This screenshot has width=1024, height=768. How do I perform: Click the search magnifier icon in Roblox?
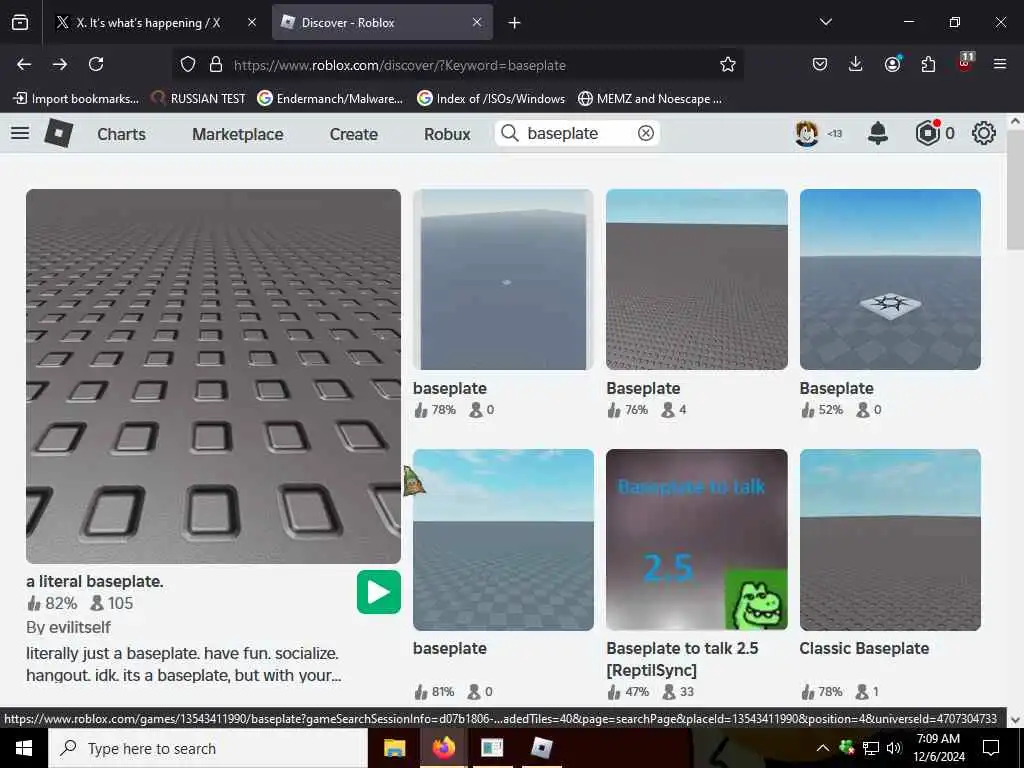pos(509,133)
